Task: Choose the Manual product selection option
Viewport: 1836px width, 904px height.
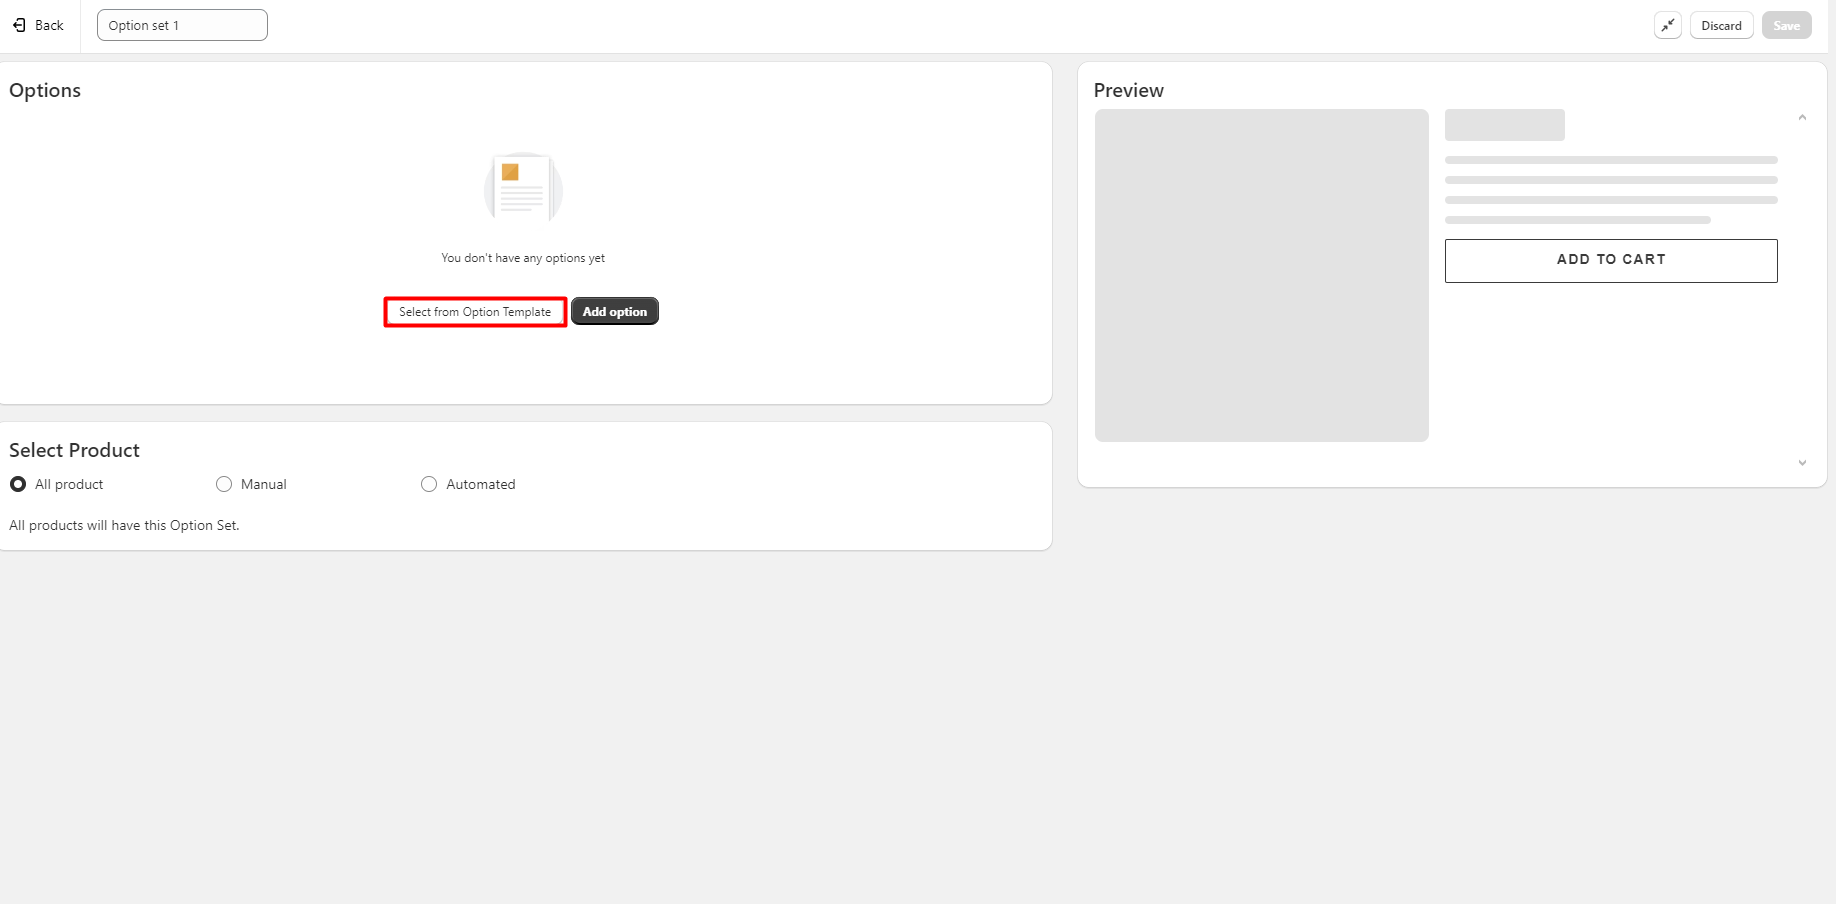Action: [224, 484]
